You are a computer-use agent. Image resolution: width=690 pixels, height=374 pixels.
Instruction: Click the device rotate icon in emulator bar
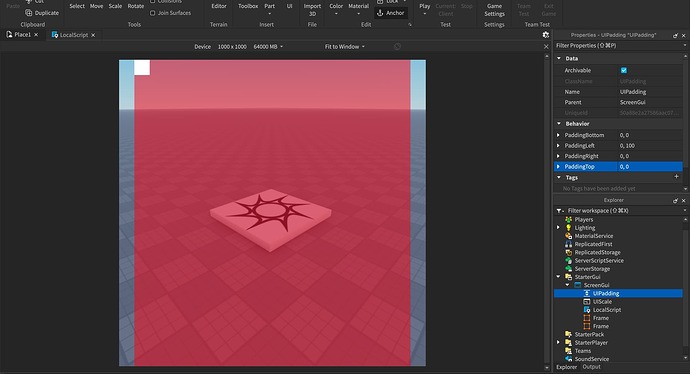[x=397, y=47]
